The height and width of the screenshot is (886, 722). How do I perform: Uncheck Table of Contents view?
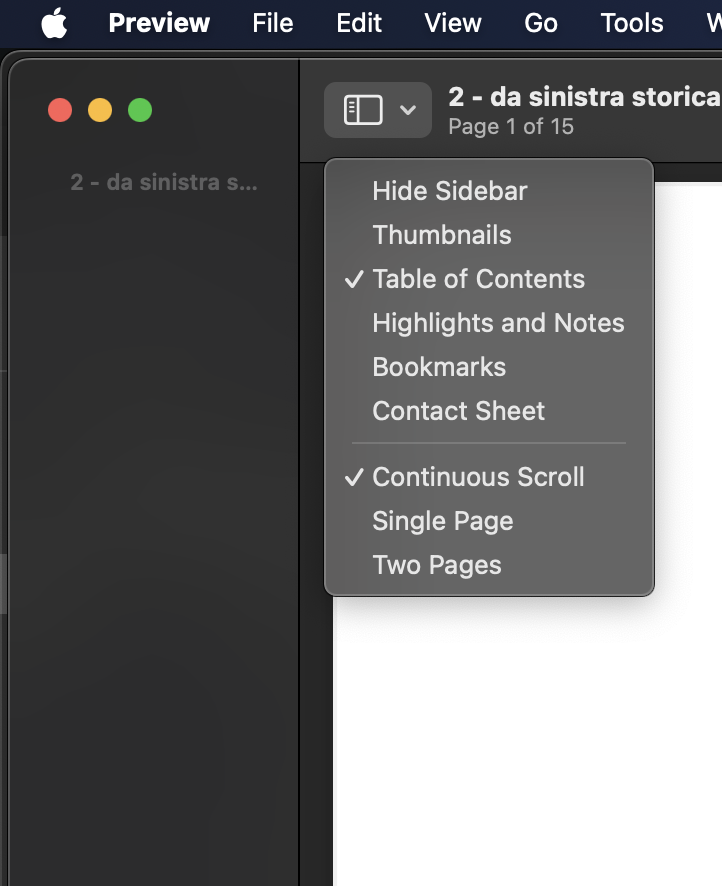pos(478,278)
